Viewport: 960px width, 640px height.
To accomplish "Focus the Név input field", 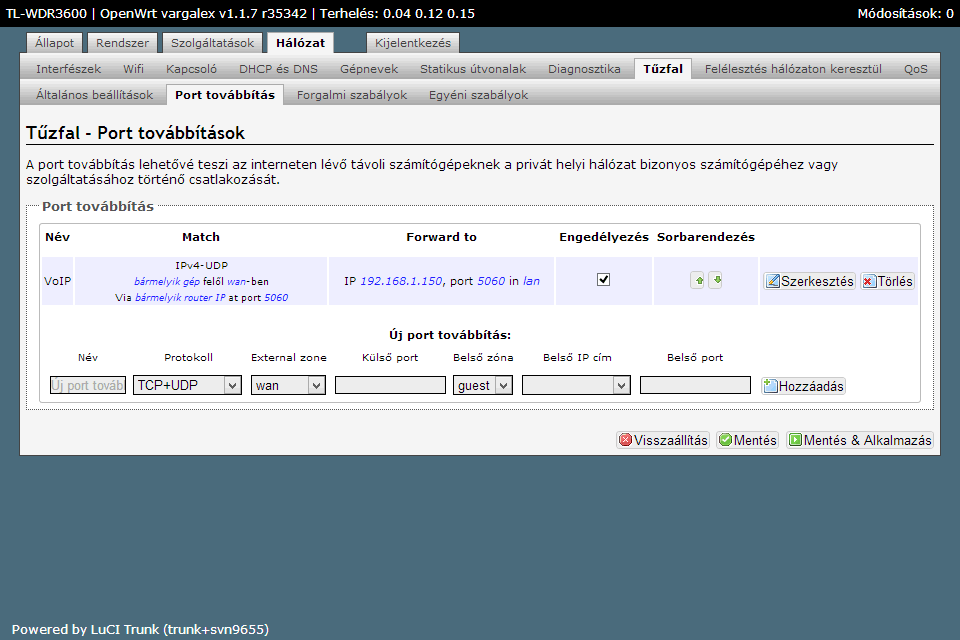I will tap(88, 385).
